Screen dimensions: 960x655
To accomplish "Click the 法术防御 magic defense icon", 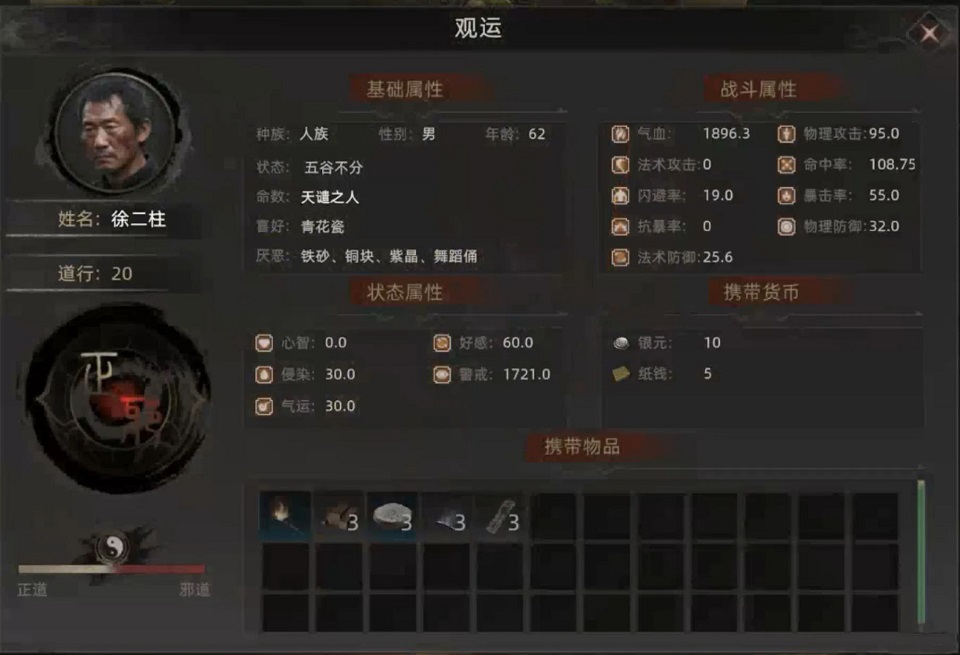I will tap(620, 257).
